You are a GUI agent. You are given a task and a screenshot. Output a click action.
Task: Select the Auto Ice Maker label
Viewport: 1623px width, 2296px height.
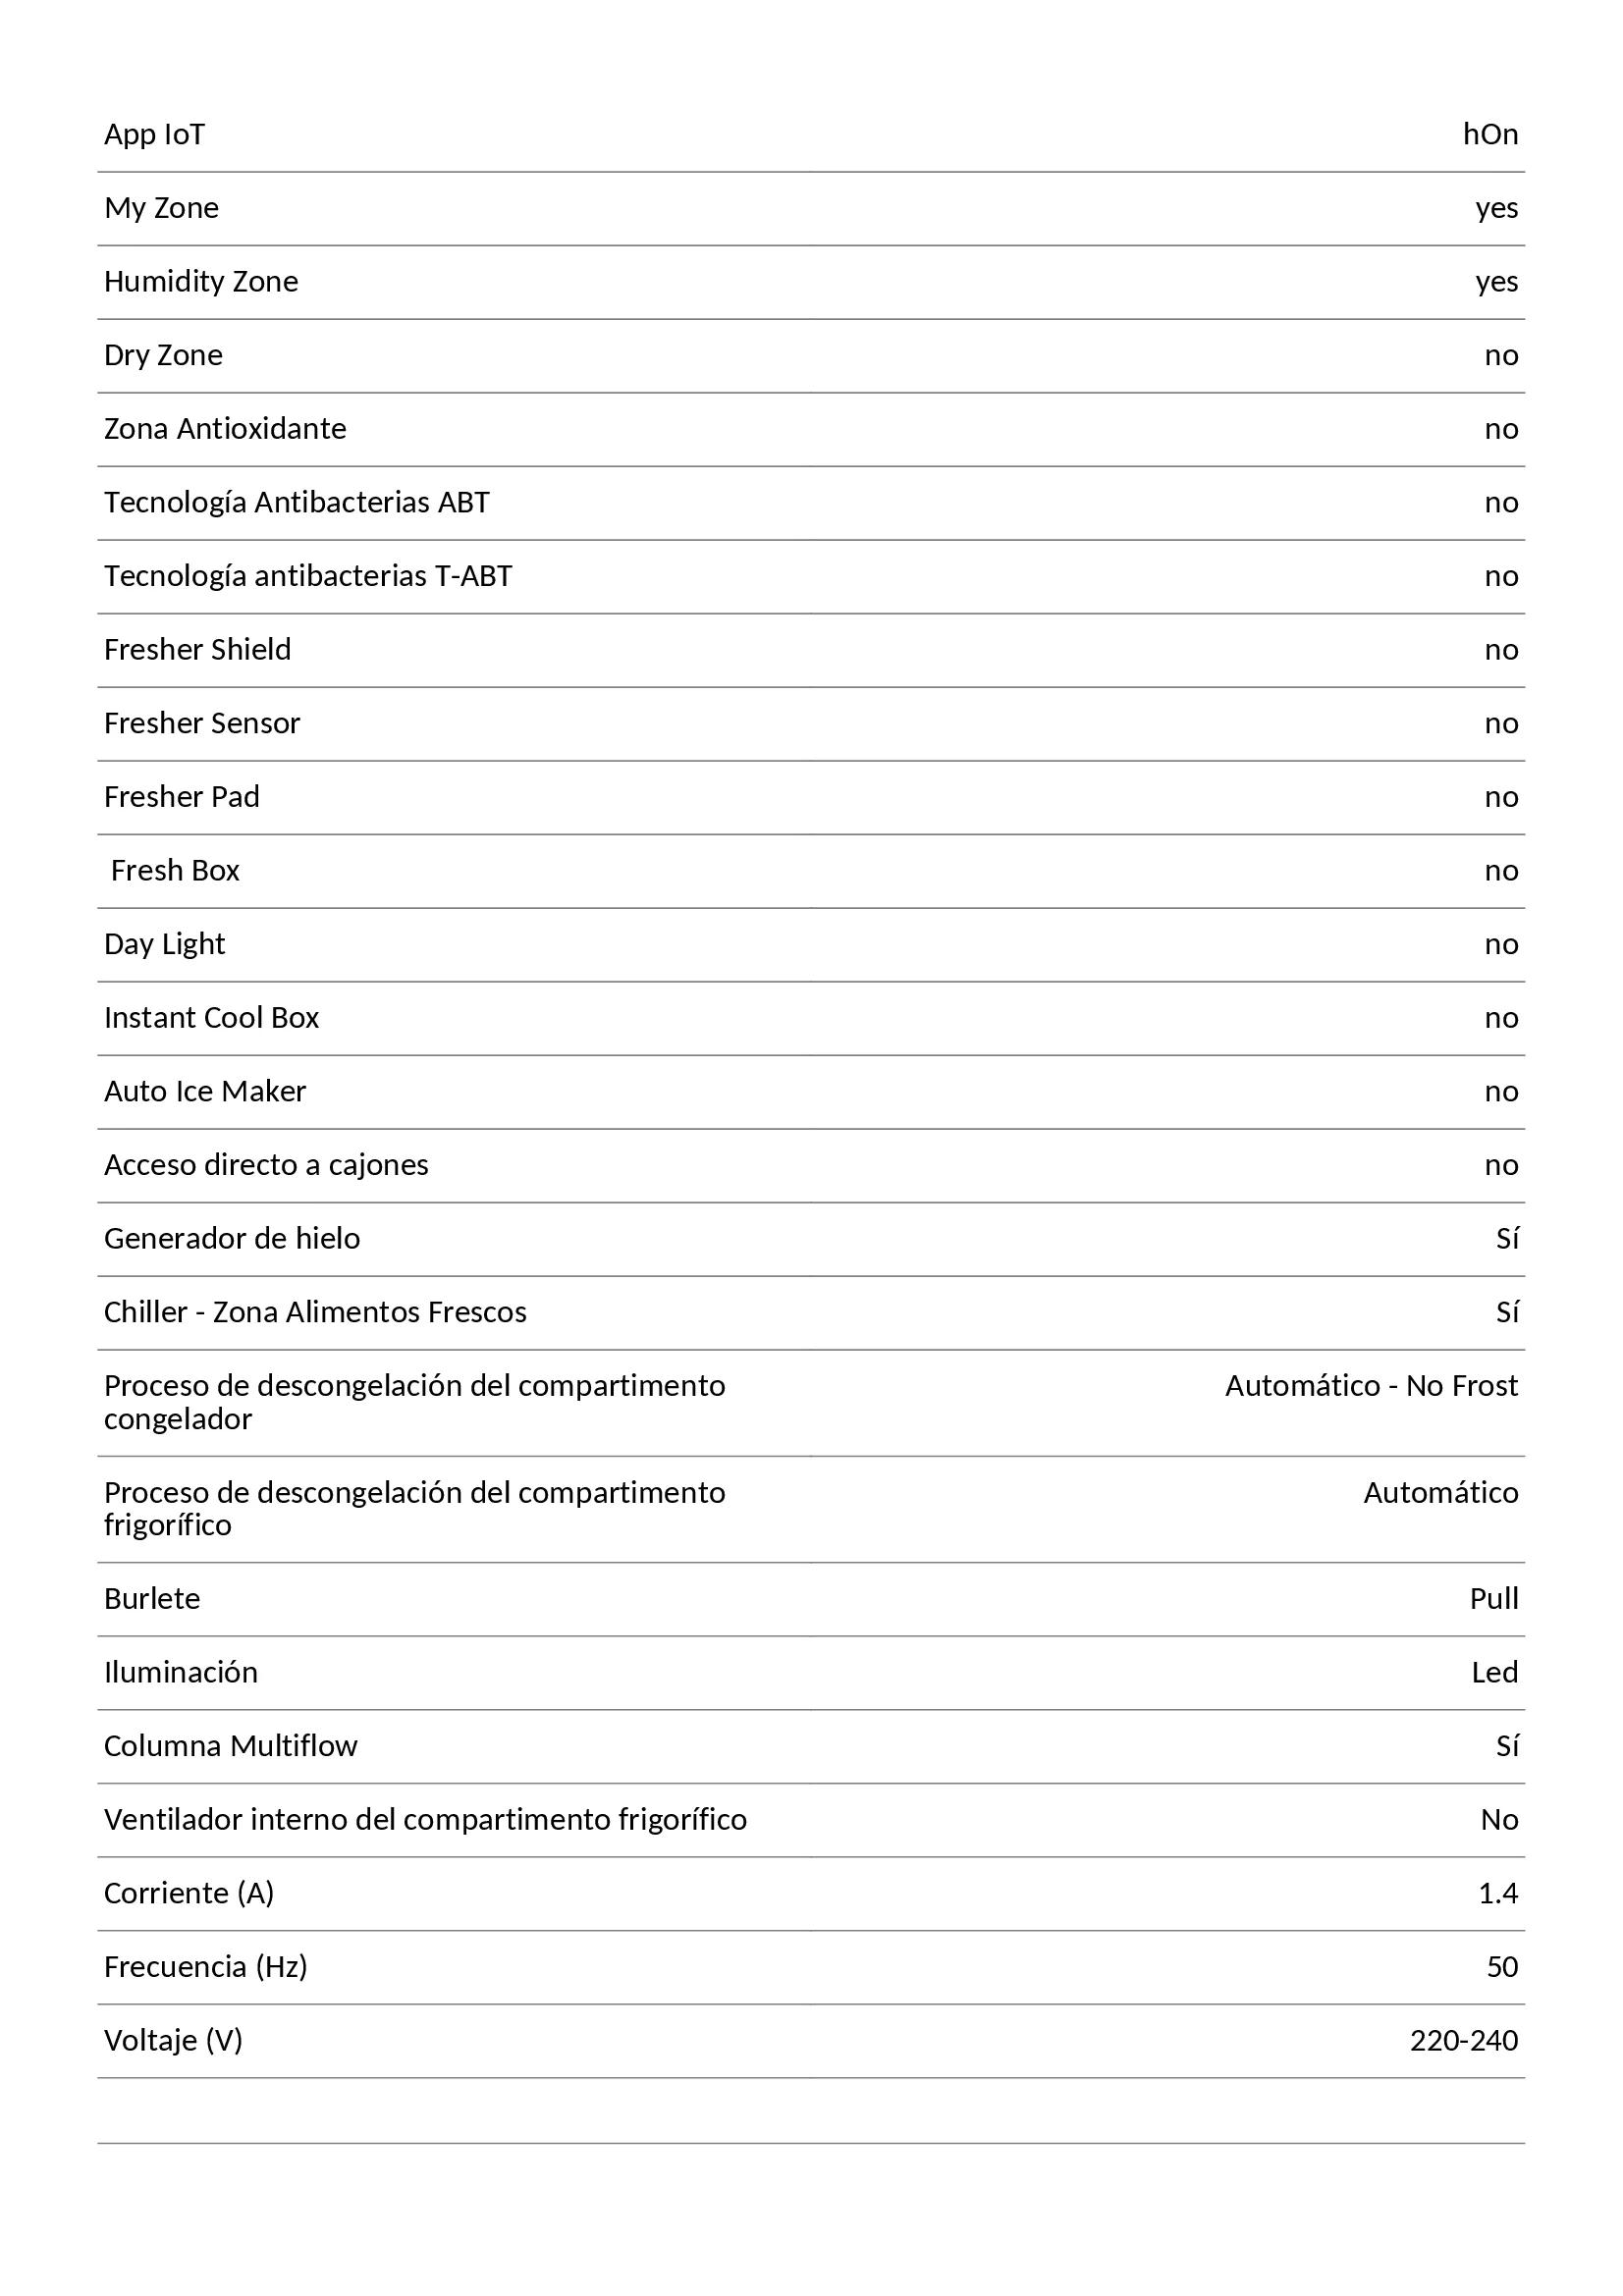point(205,1092)
